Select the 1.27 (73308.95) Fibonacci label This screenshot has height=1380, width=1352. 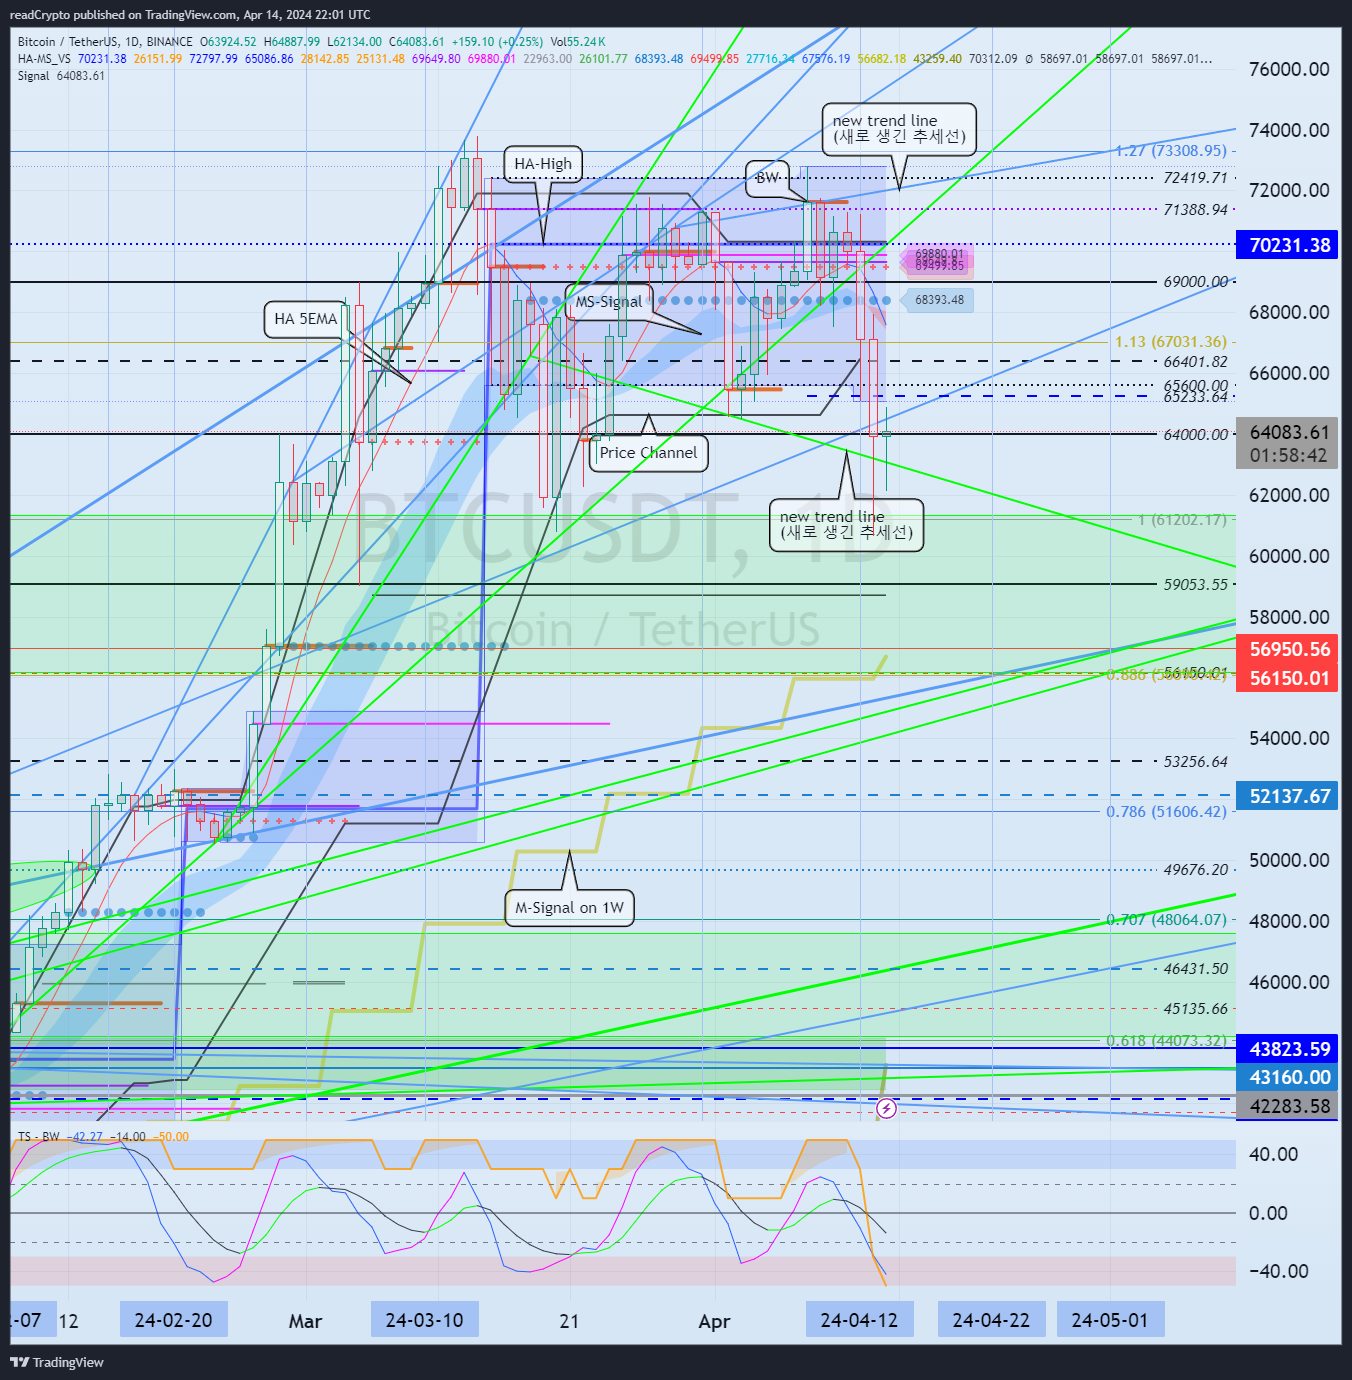coord(1171,151)
